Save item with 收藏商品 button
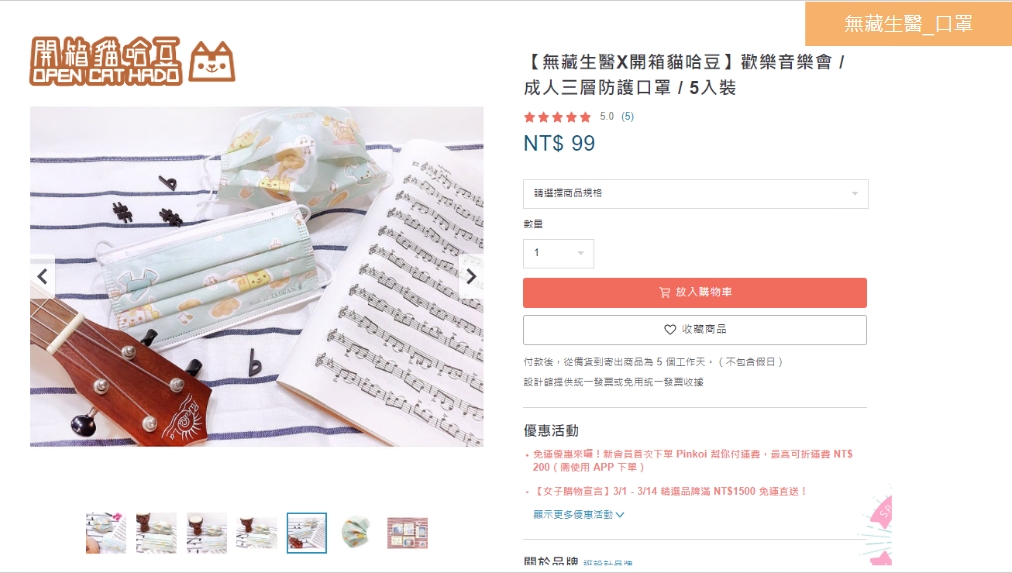Viewport: 1012px width, 573px height. (694, 330)
